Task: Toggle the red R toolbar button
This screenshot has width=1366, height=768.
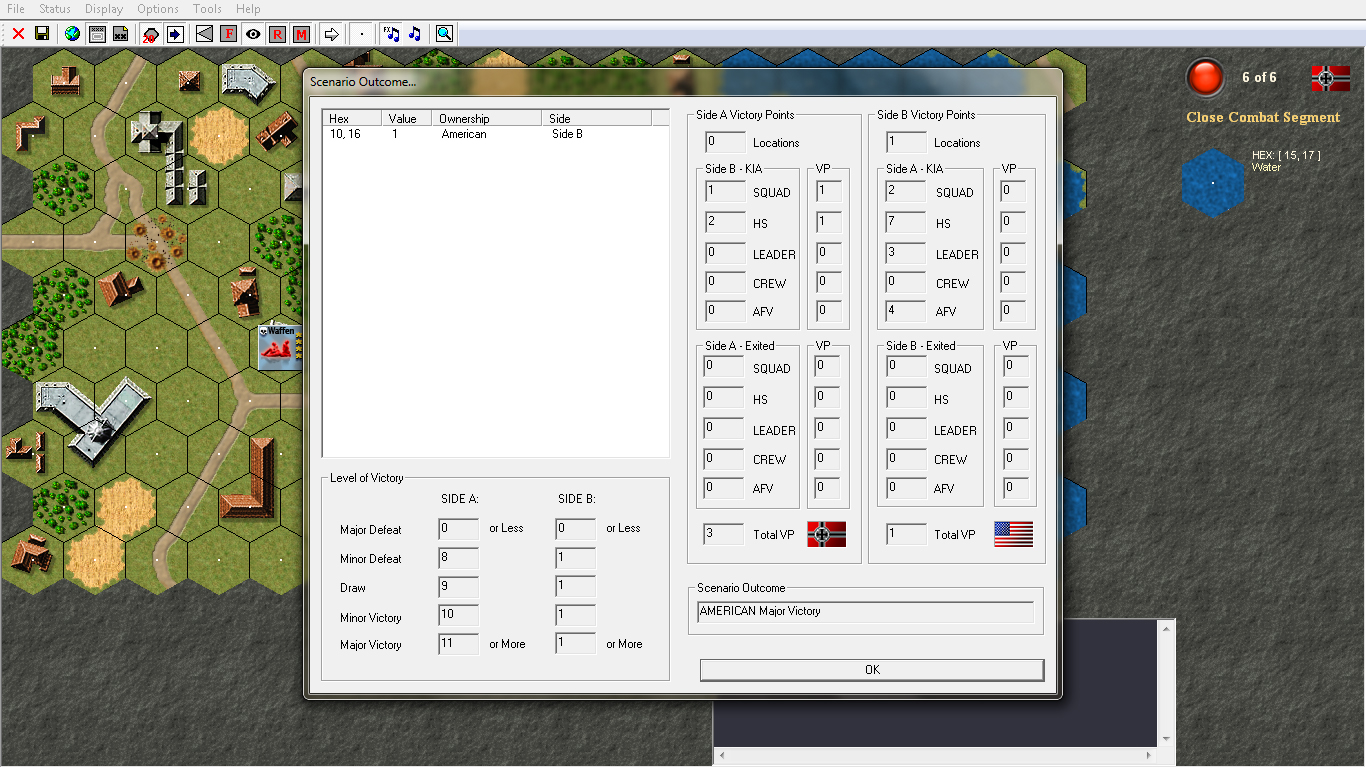Action: [x=277, y=34]
